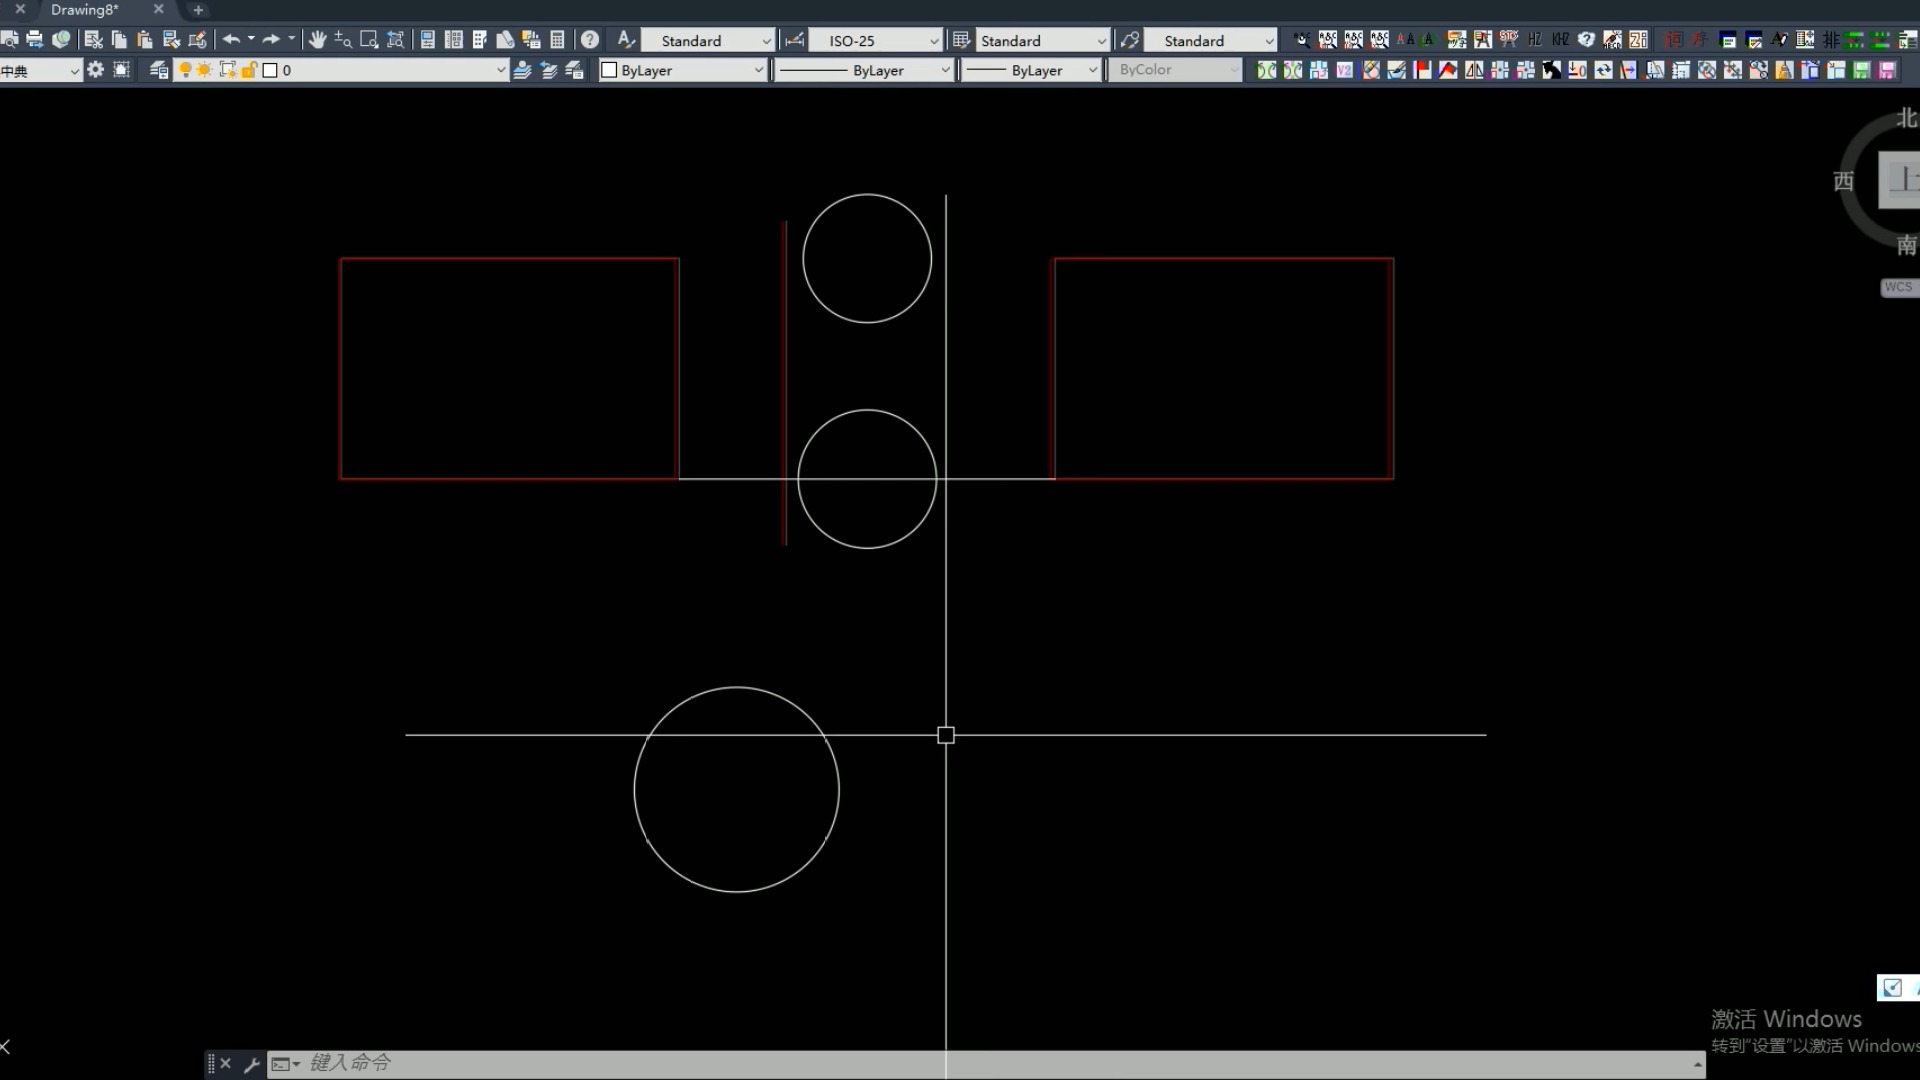Open the ByLayer color control dropdown

pos(758,70)
